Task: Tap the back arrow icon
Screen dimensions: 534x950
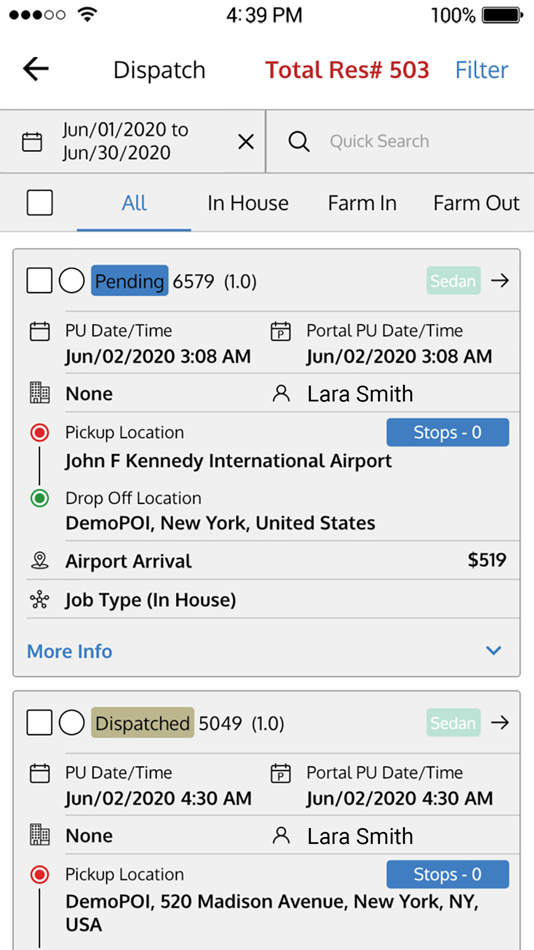Action: click(36, 69)
